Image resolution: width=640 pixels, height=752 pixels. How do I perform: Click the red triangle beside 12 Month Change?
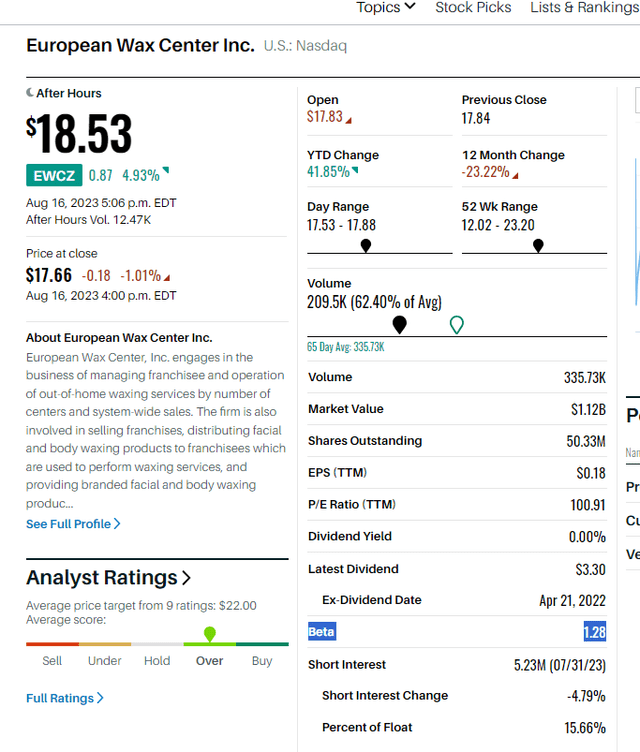pyautogui.click(x=516, y=174)
